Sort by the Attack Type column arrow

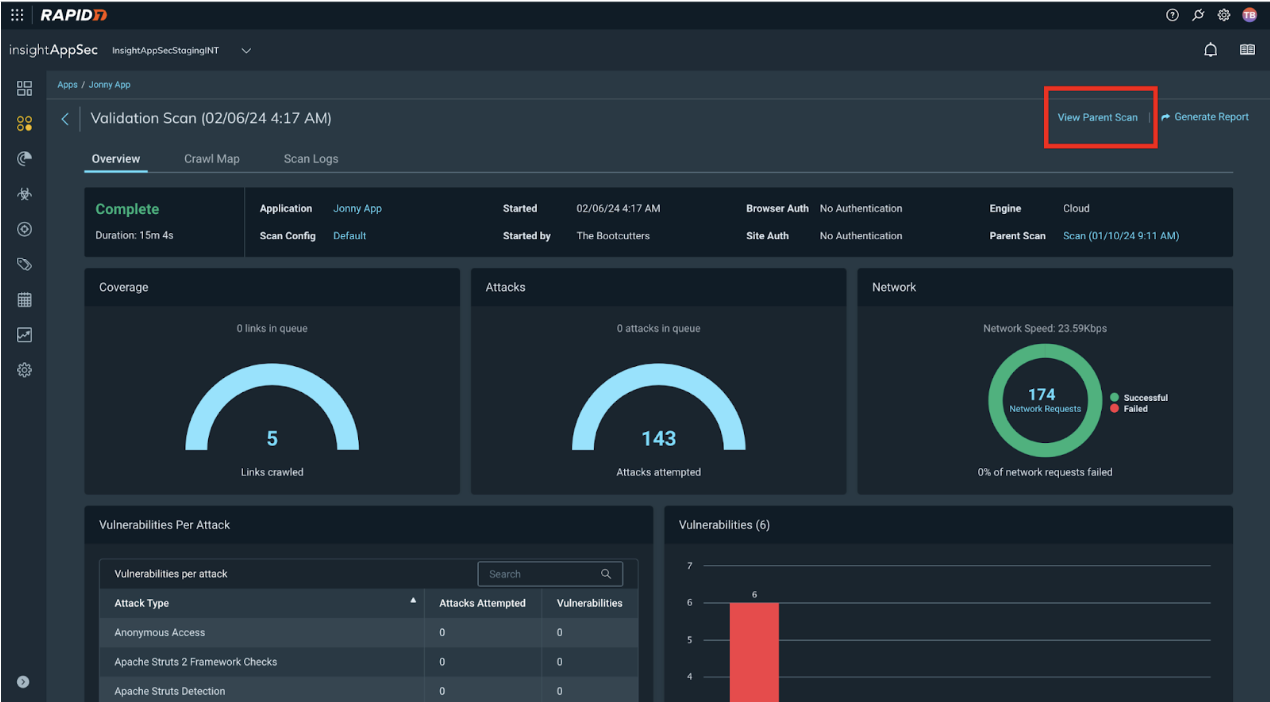pos(413,601)
